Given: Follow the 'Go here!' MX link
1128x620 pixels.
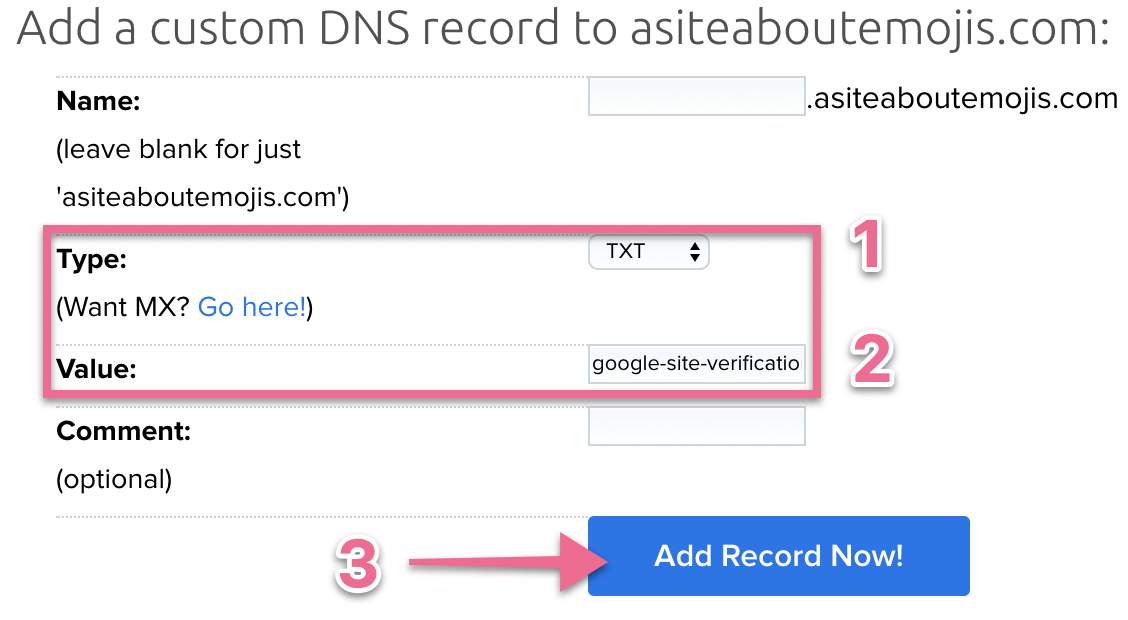Looking at the screenshot, I should pos(252,307).
